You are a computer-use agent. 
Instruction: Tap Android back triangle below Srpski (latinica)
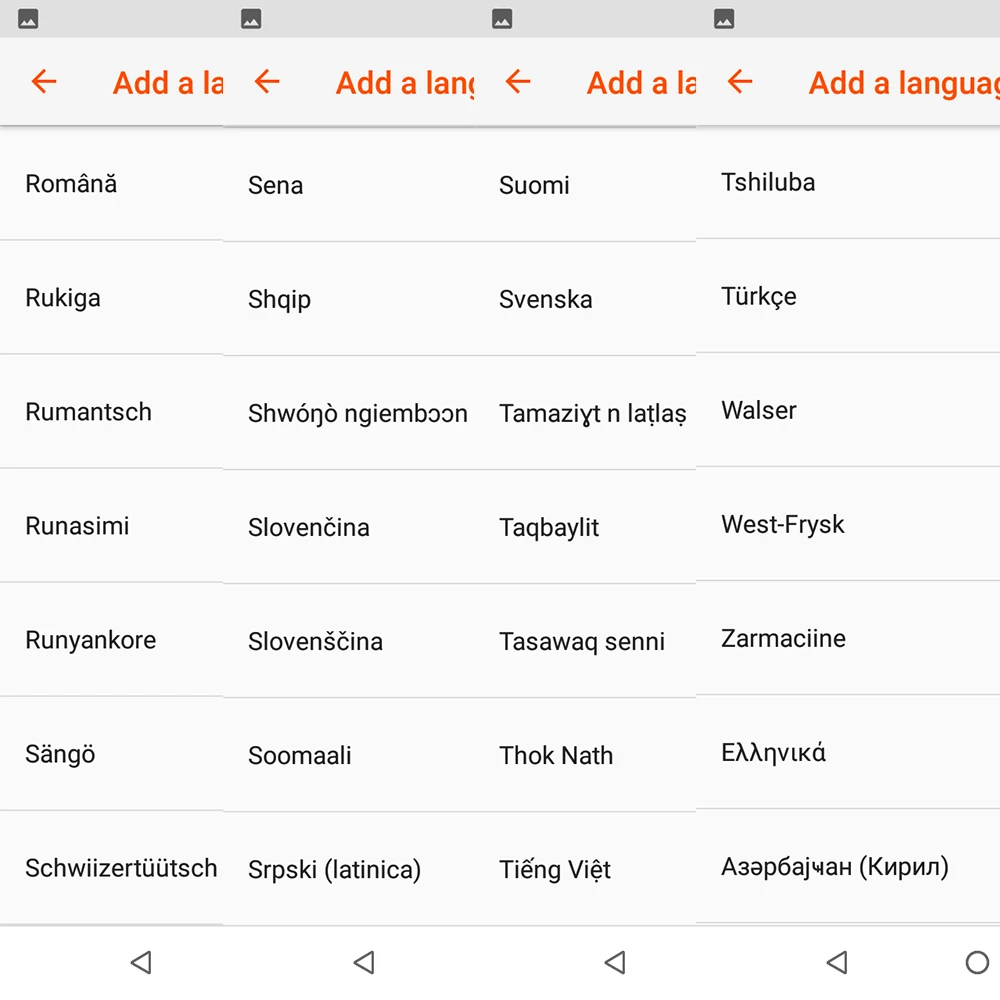364,962
